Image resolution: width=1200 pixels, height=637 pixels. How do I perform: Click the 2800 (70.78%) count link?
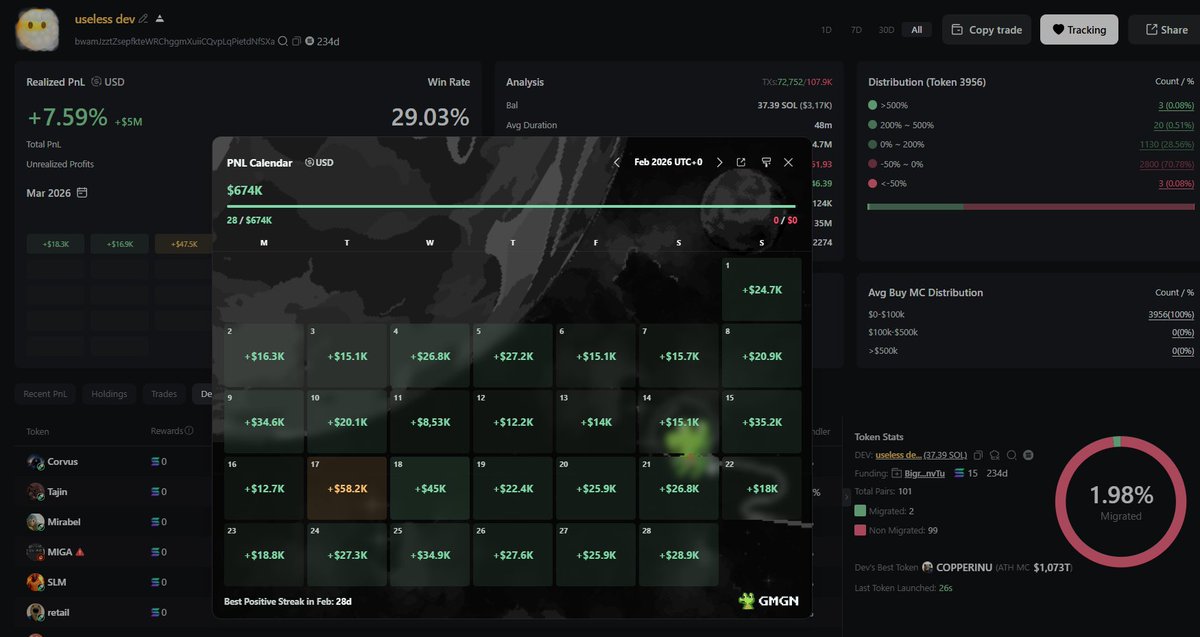point(1168,164)
